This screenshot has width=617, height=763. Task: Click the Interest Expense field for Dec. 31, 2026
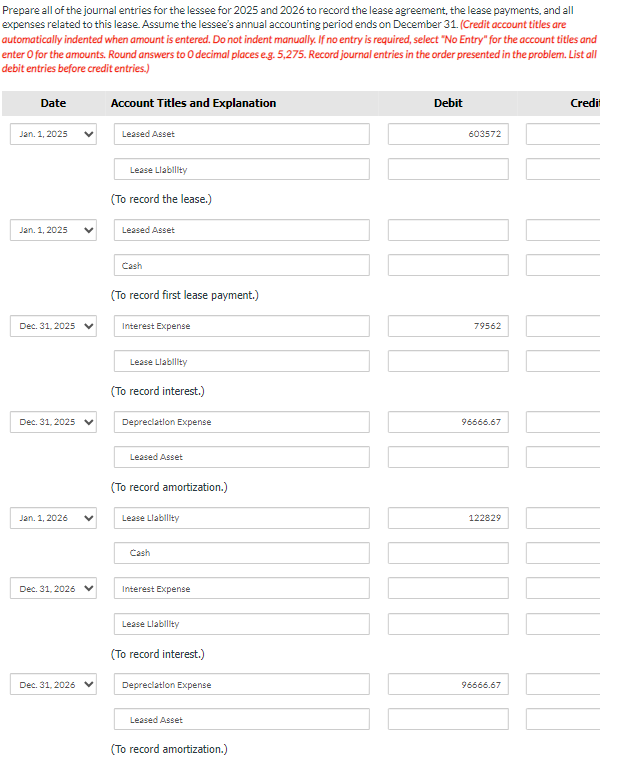[x=240, y=589]
